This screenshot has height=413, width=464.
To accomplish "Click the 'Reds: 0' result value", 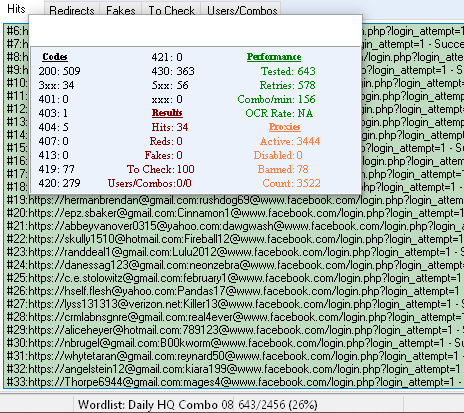I will point(166,141).
